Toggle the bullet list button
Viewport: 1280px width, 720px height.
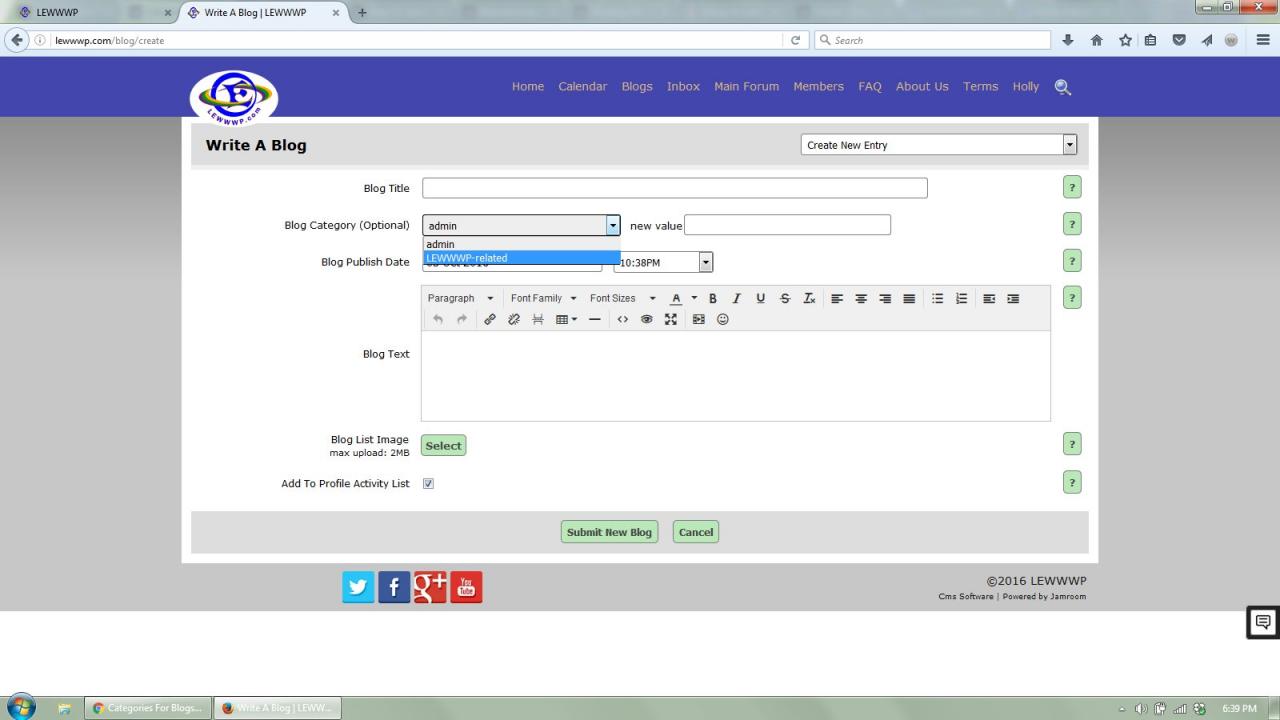point(937,298)
